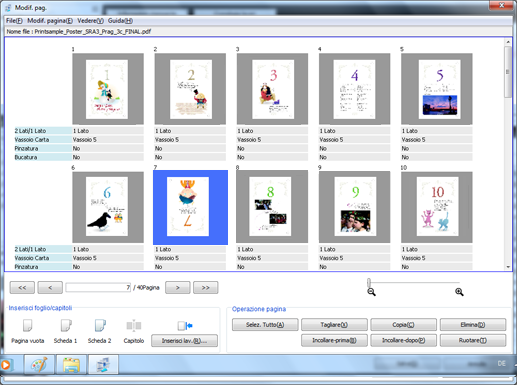The image size is (517, 385).
Task: Click the 2 Lati/1 Lato label in first row
Action: click(x=43, y=131)
